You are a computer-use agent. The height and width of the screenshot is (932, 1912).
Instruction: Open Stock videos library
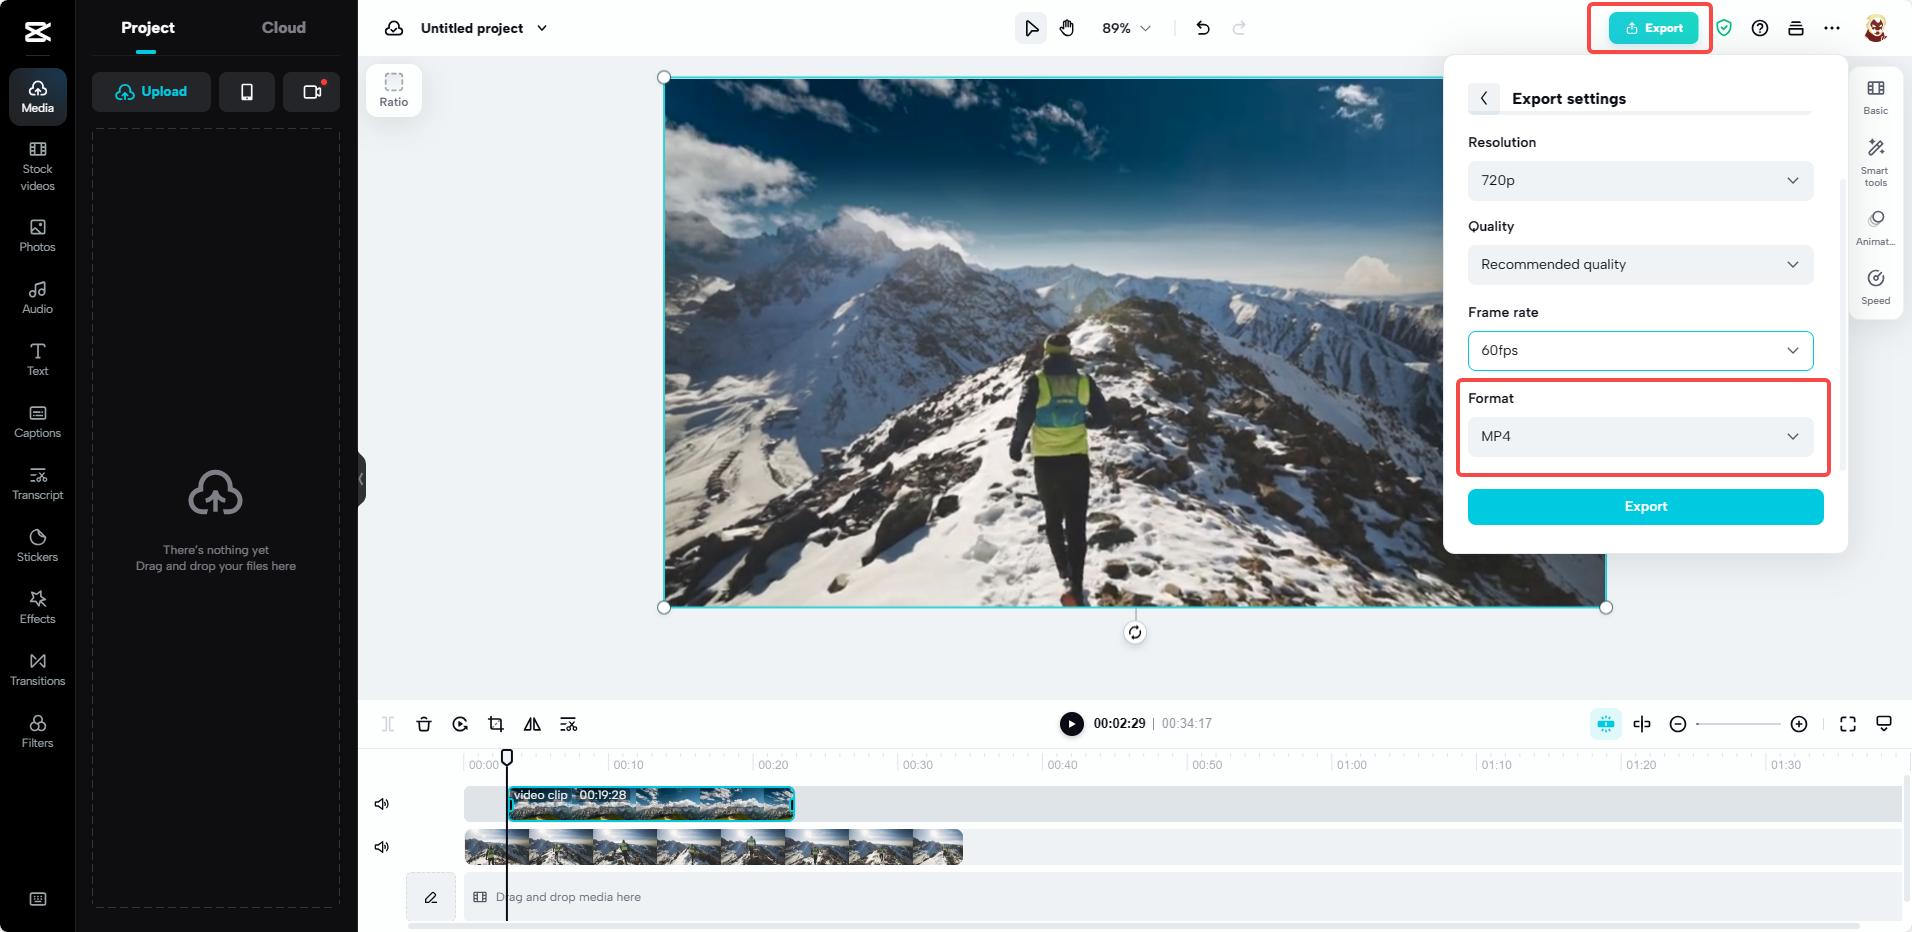click(x=38, y=166)
